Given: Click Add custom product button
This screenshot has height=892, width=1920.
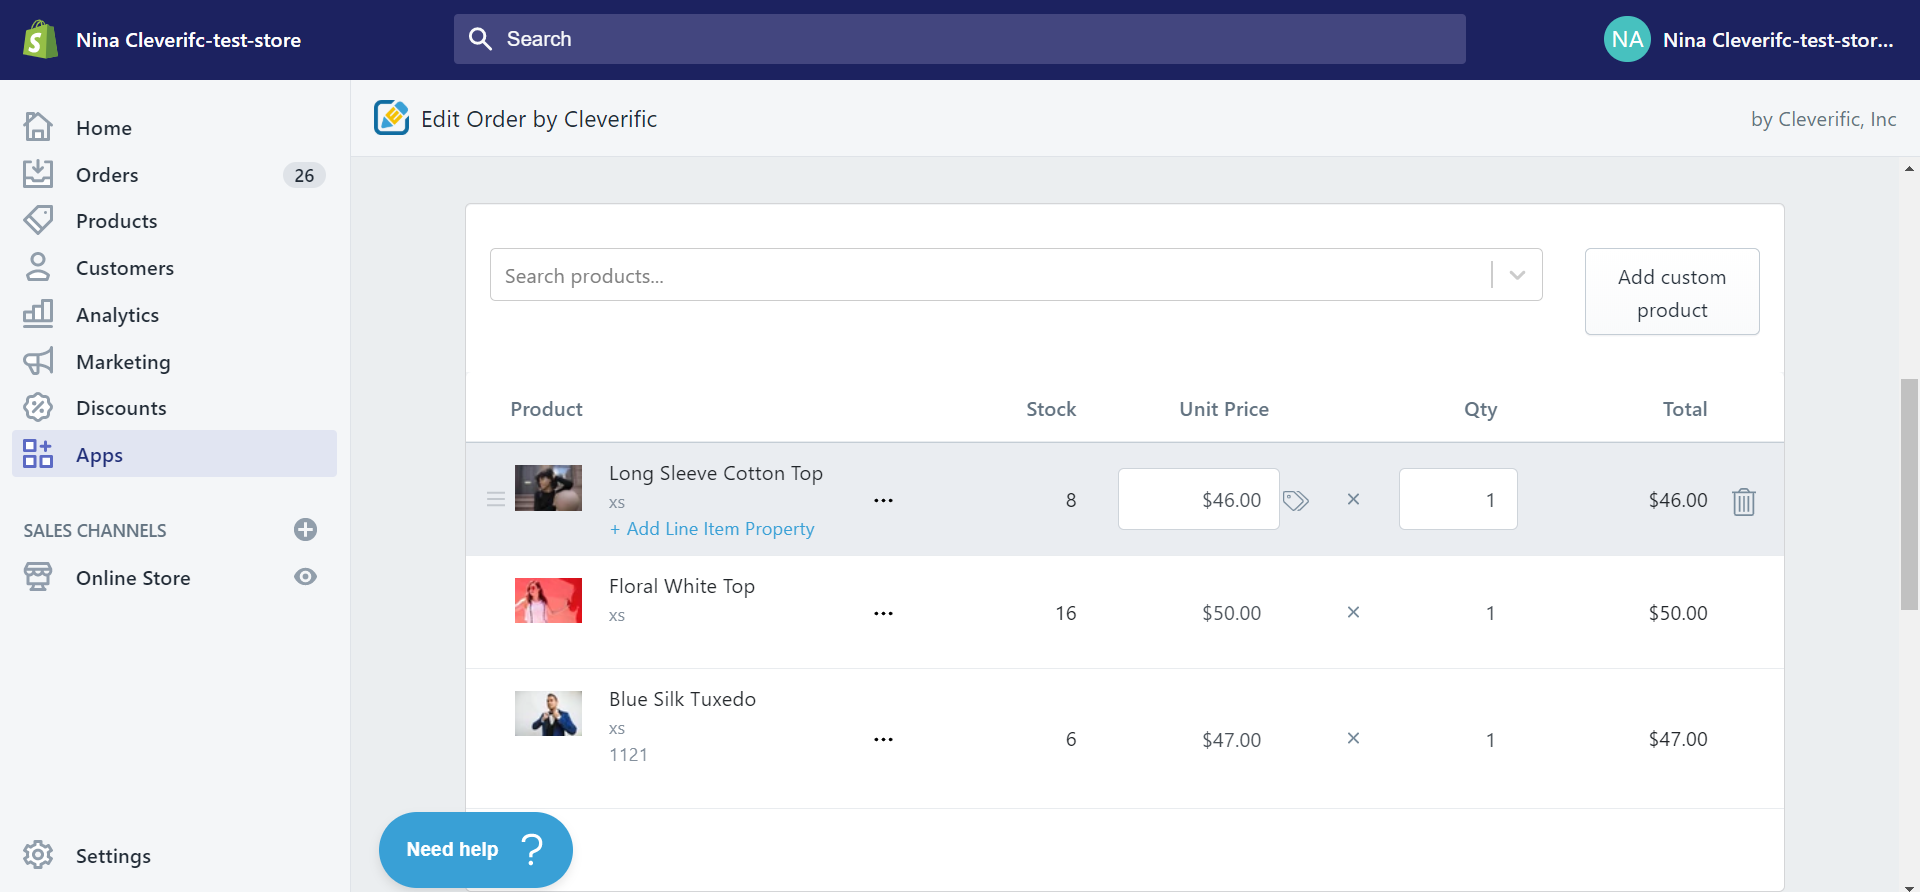Looking at the screenshot, I should [1671, 292].
